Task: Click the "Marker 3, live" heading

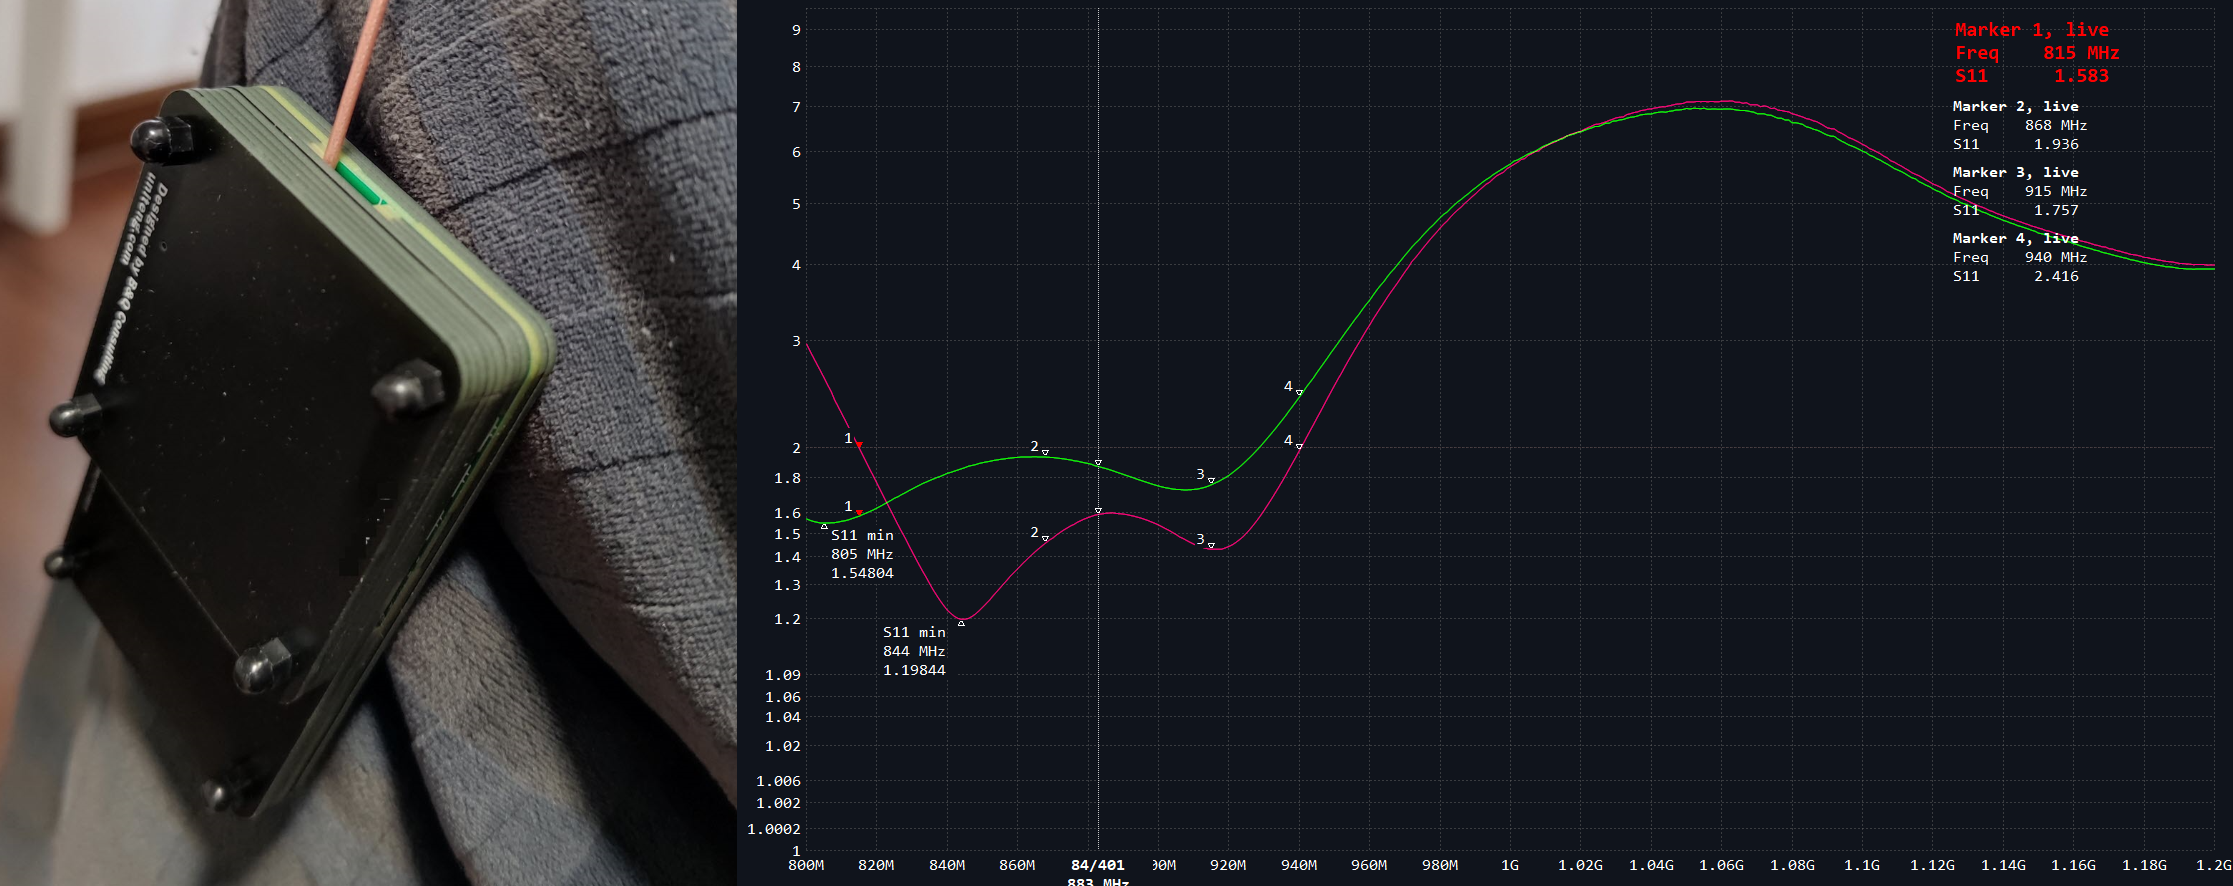Action: (2015, 172)
